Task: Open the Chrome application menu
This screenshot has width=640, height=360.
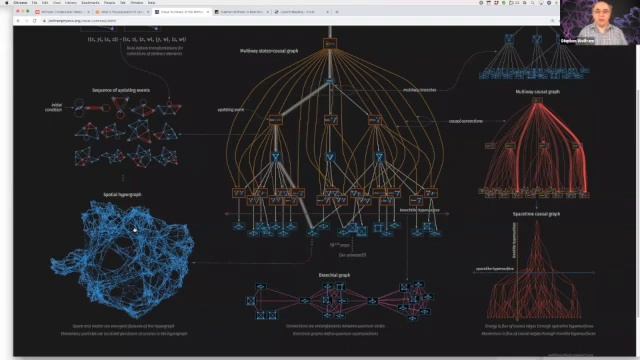Action: pos(20,2)
